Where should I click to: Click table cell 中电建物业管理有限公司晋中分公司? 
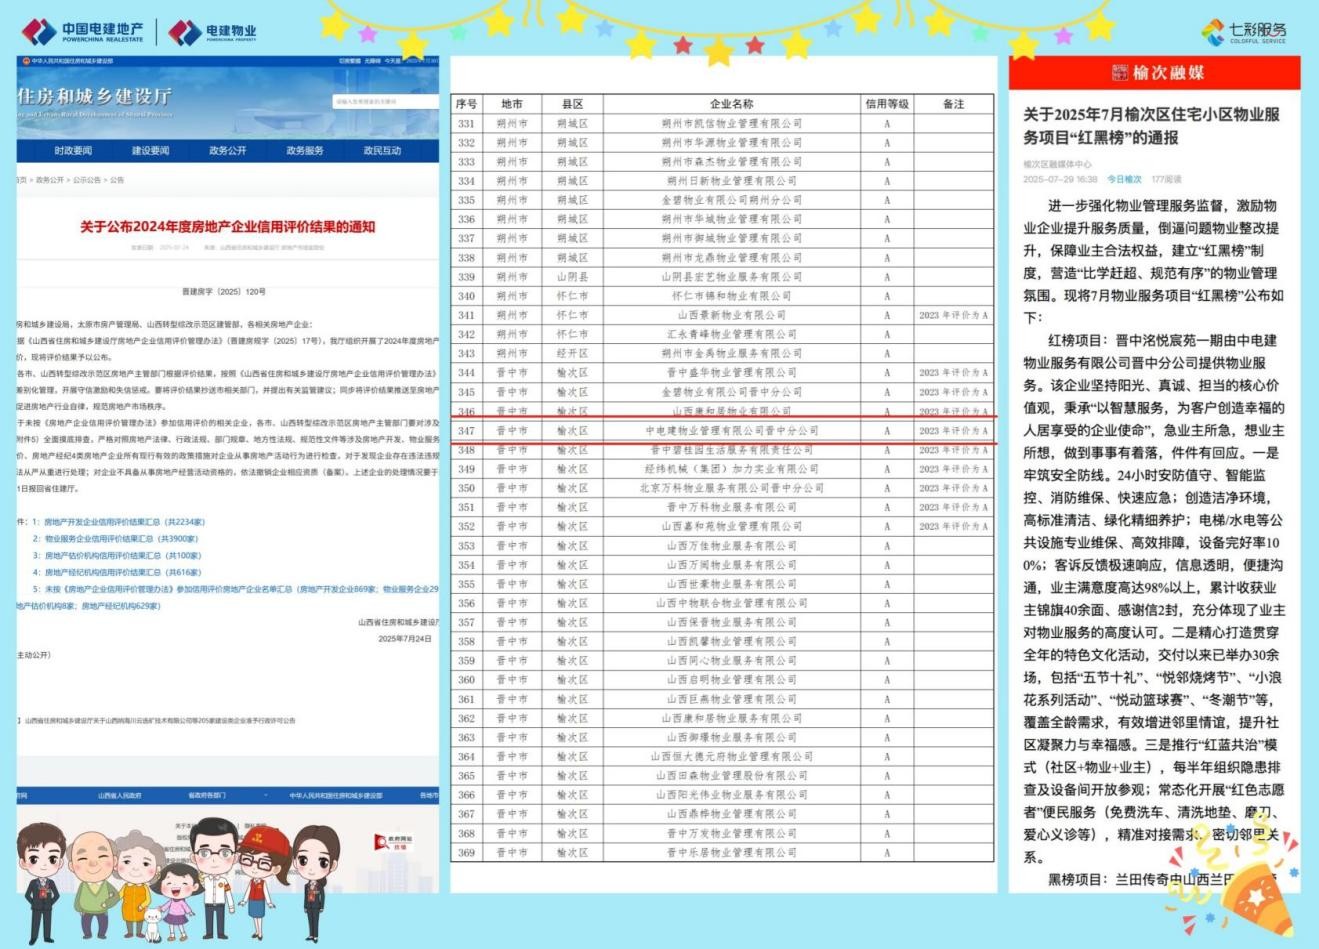pyautogui.click(x=731, y=431)
